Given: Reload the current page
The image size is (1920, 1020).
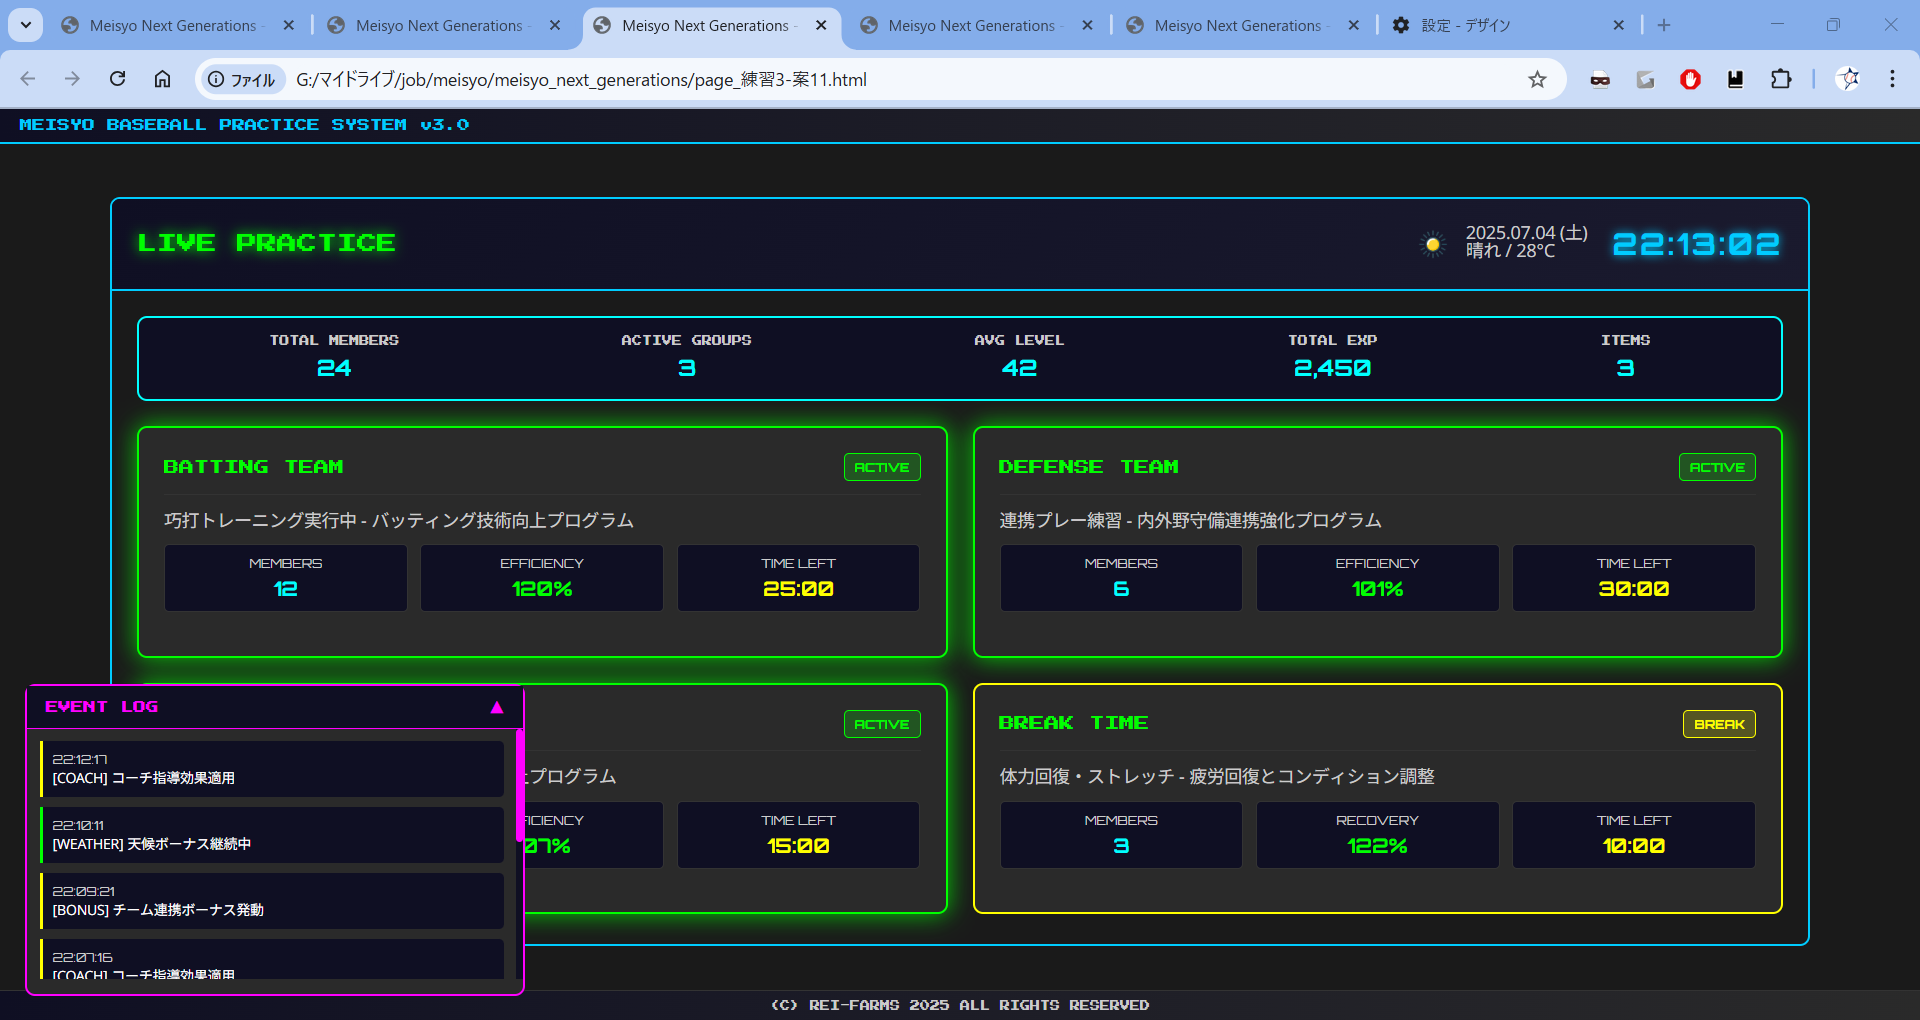Looking at the screenshot, I should (x=118, y=79).
